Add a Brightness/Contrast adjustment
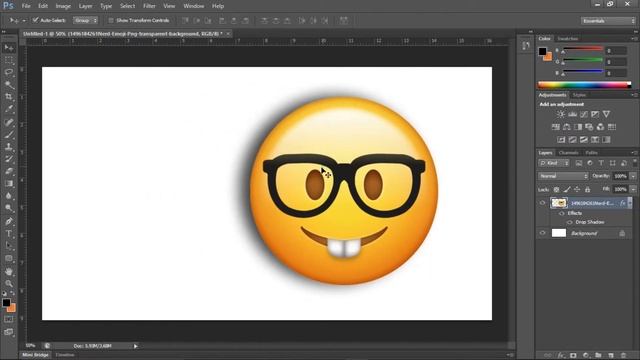The height and width of the screenshot is (360, 640). click(561, 114)
